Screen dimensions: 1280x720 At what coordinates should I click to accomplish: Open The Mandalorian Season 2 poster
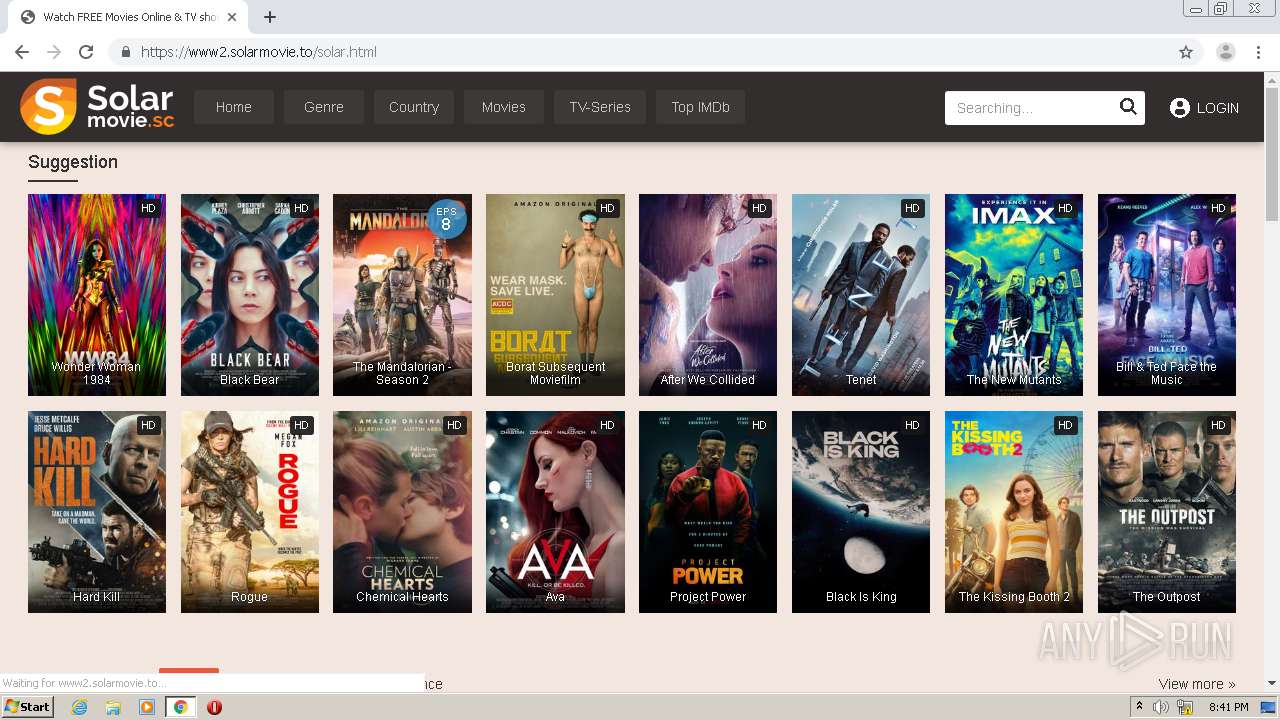[x=402, y=295]
